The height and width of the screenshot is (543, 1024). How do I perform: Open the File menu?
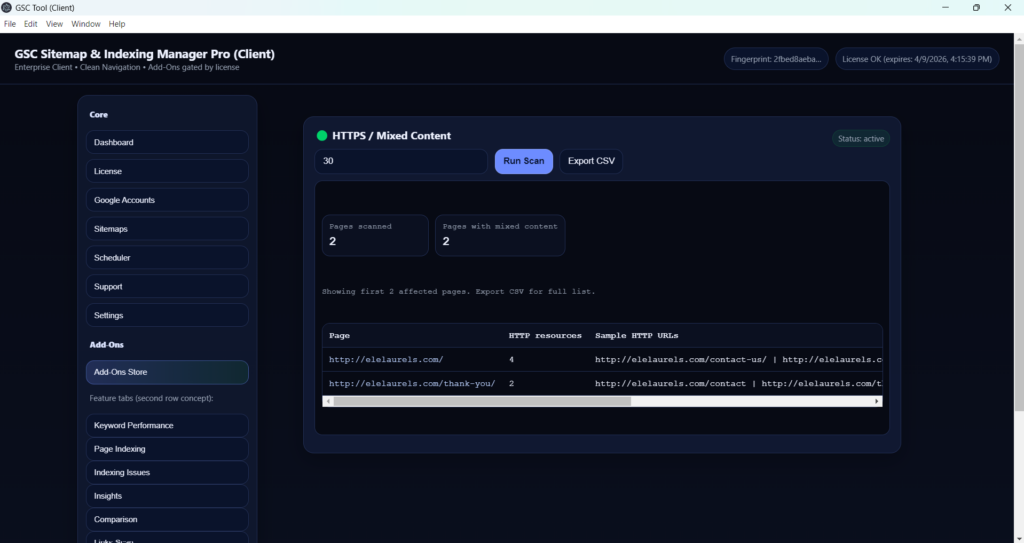coord(10,23)
